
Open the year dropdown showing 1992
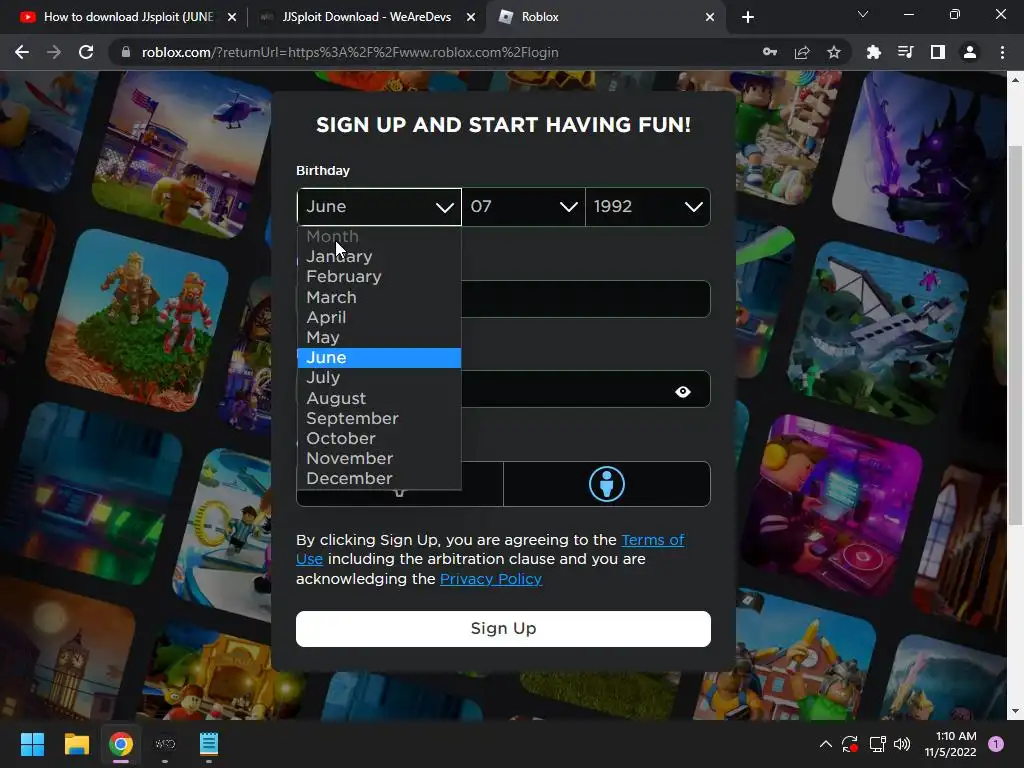pyautogui.click(x=648, y=207)
